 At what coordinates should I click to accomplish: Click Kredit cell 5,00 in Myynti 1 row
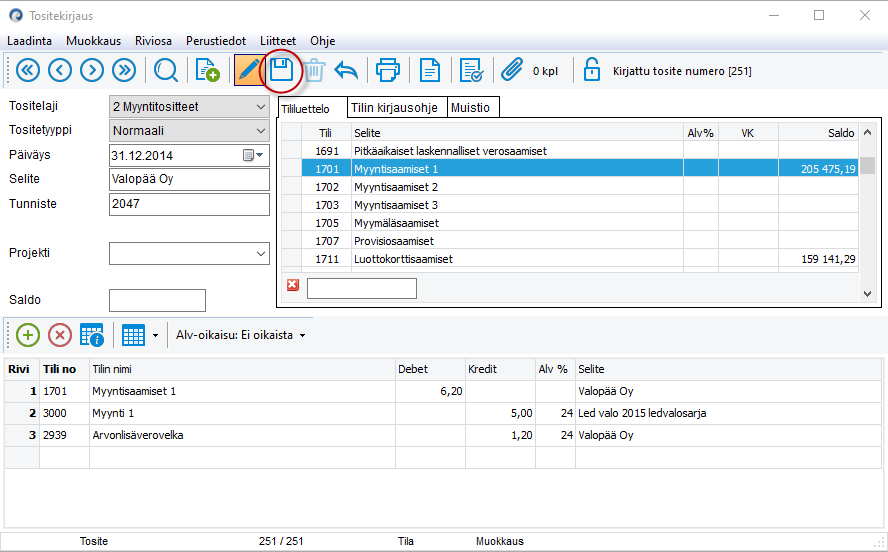click(x=500, y=413)
